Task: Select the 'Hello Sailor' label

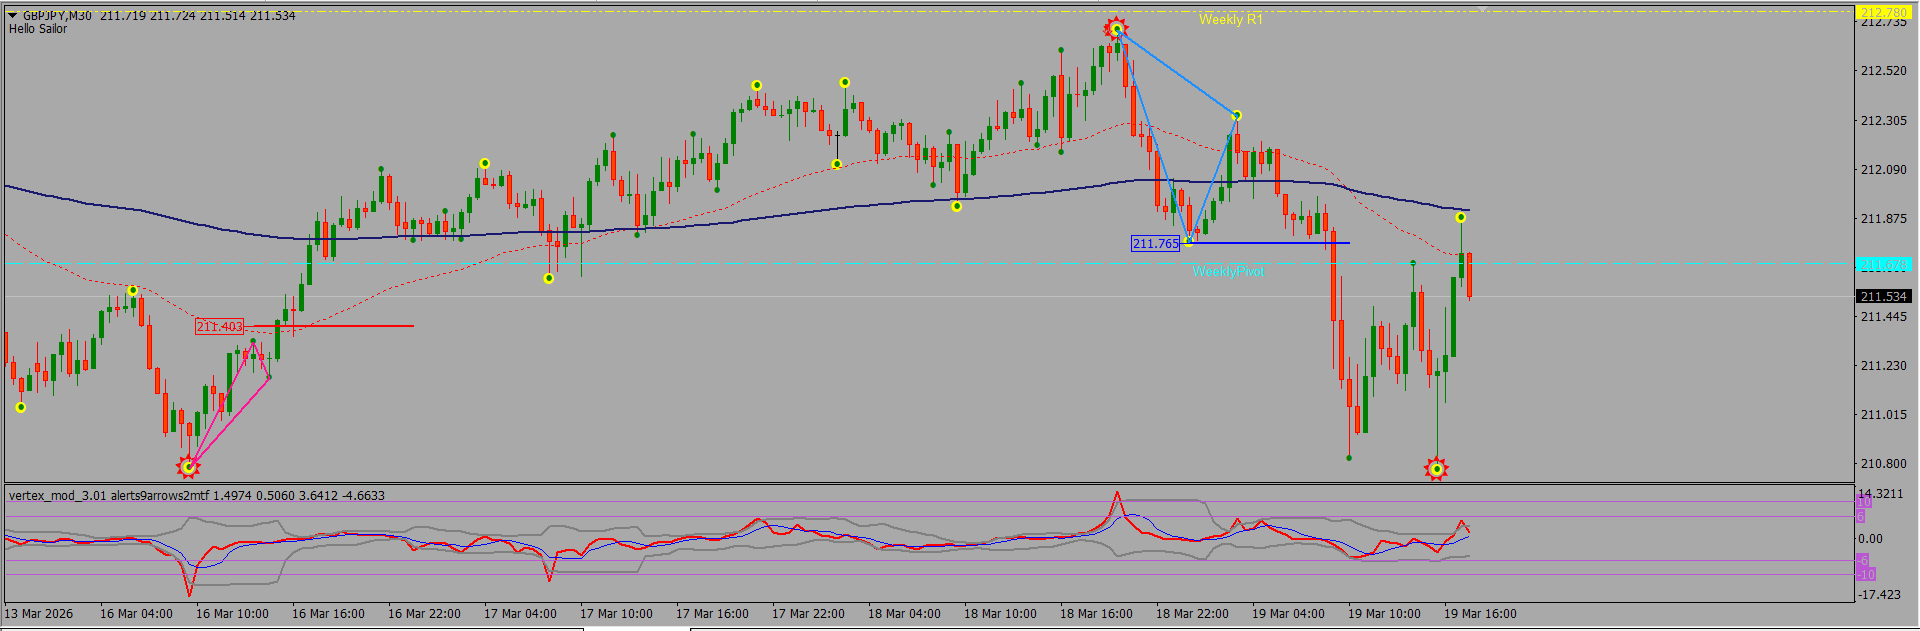Action: [x=38, y=29]
